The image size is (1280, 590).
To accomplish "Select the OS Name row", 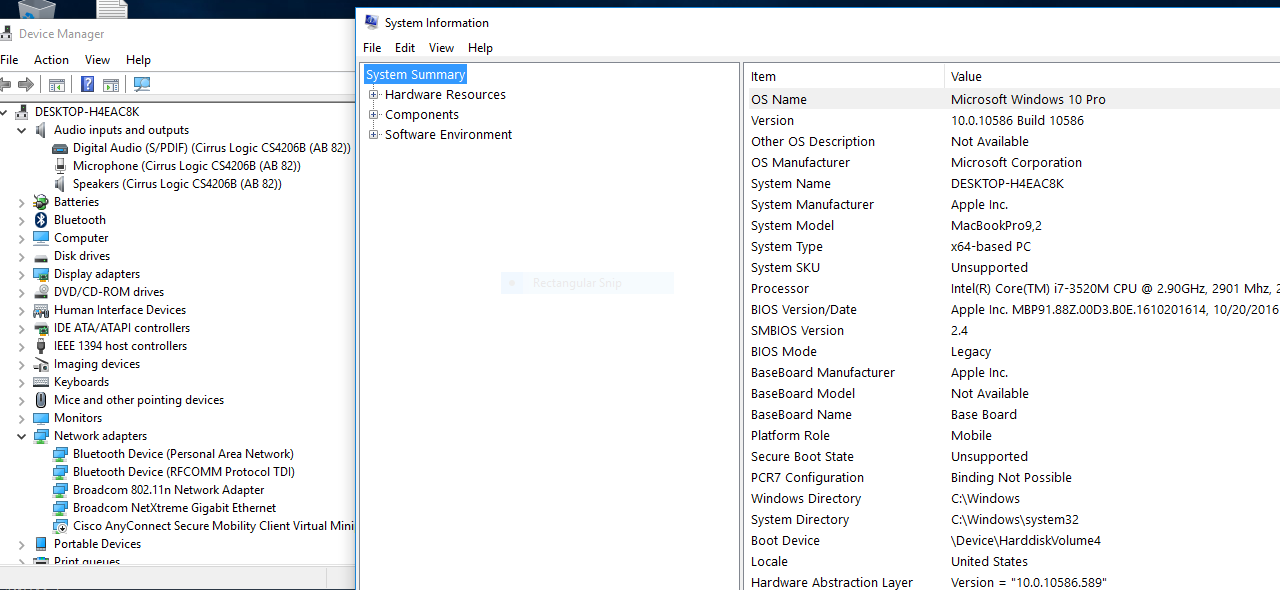I will [1012, 99].
